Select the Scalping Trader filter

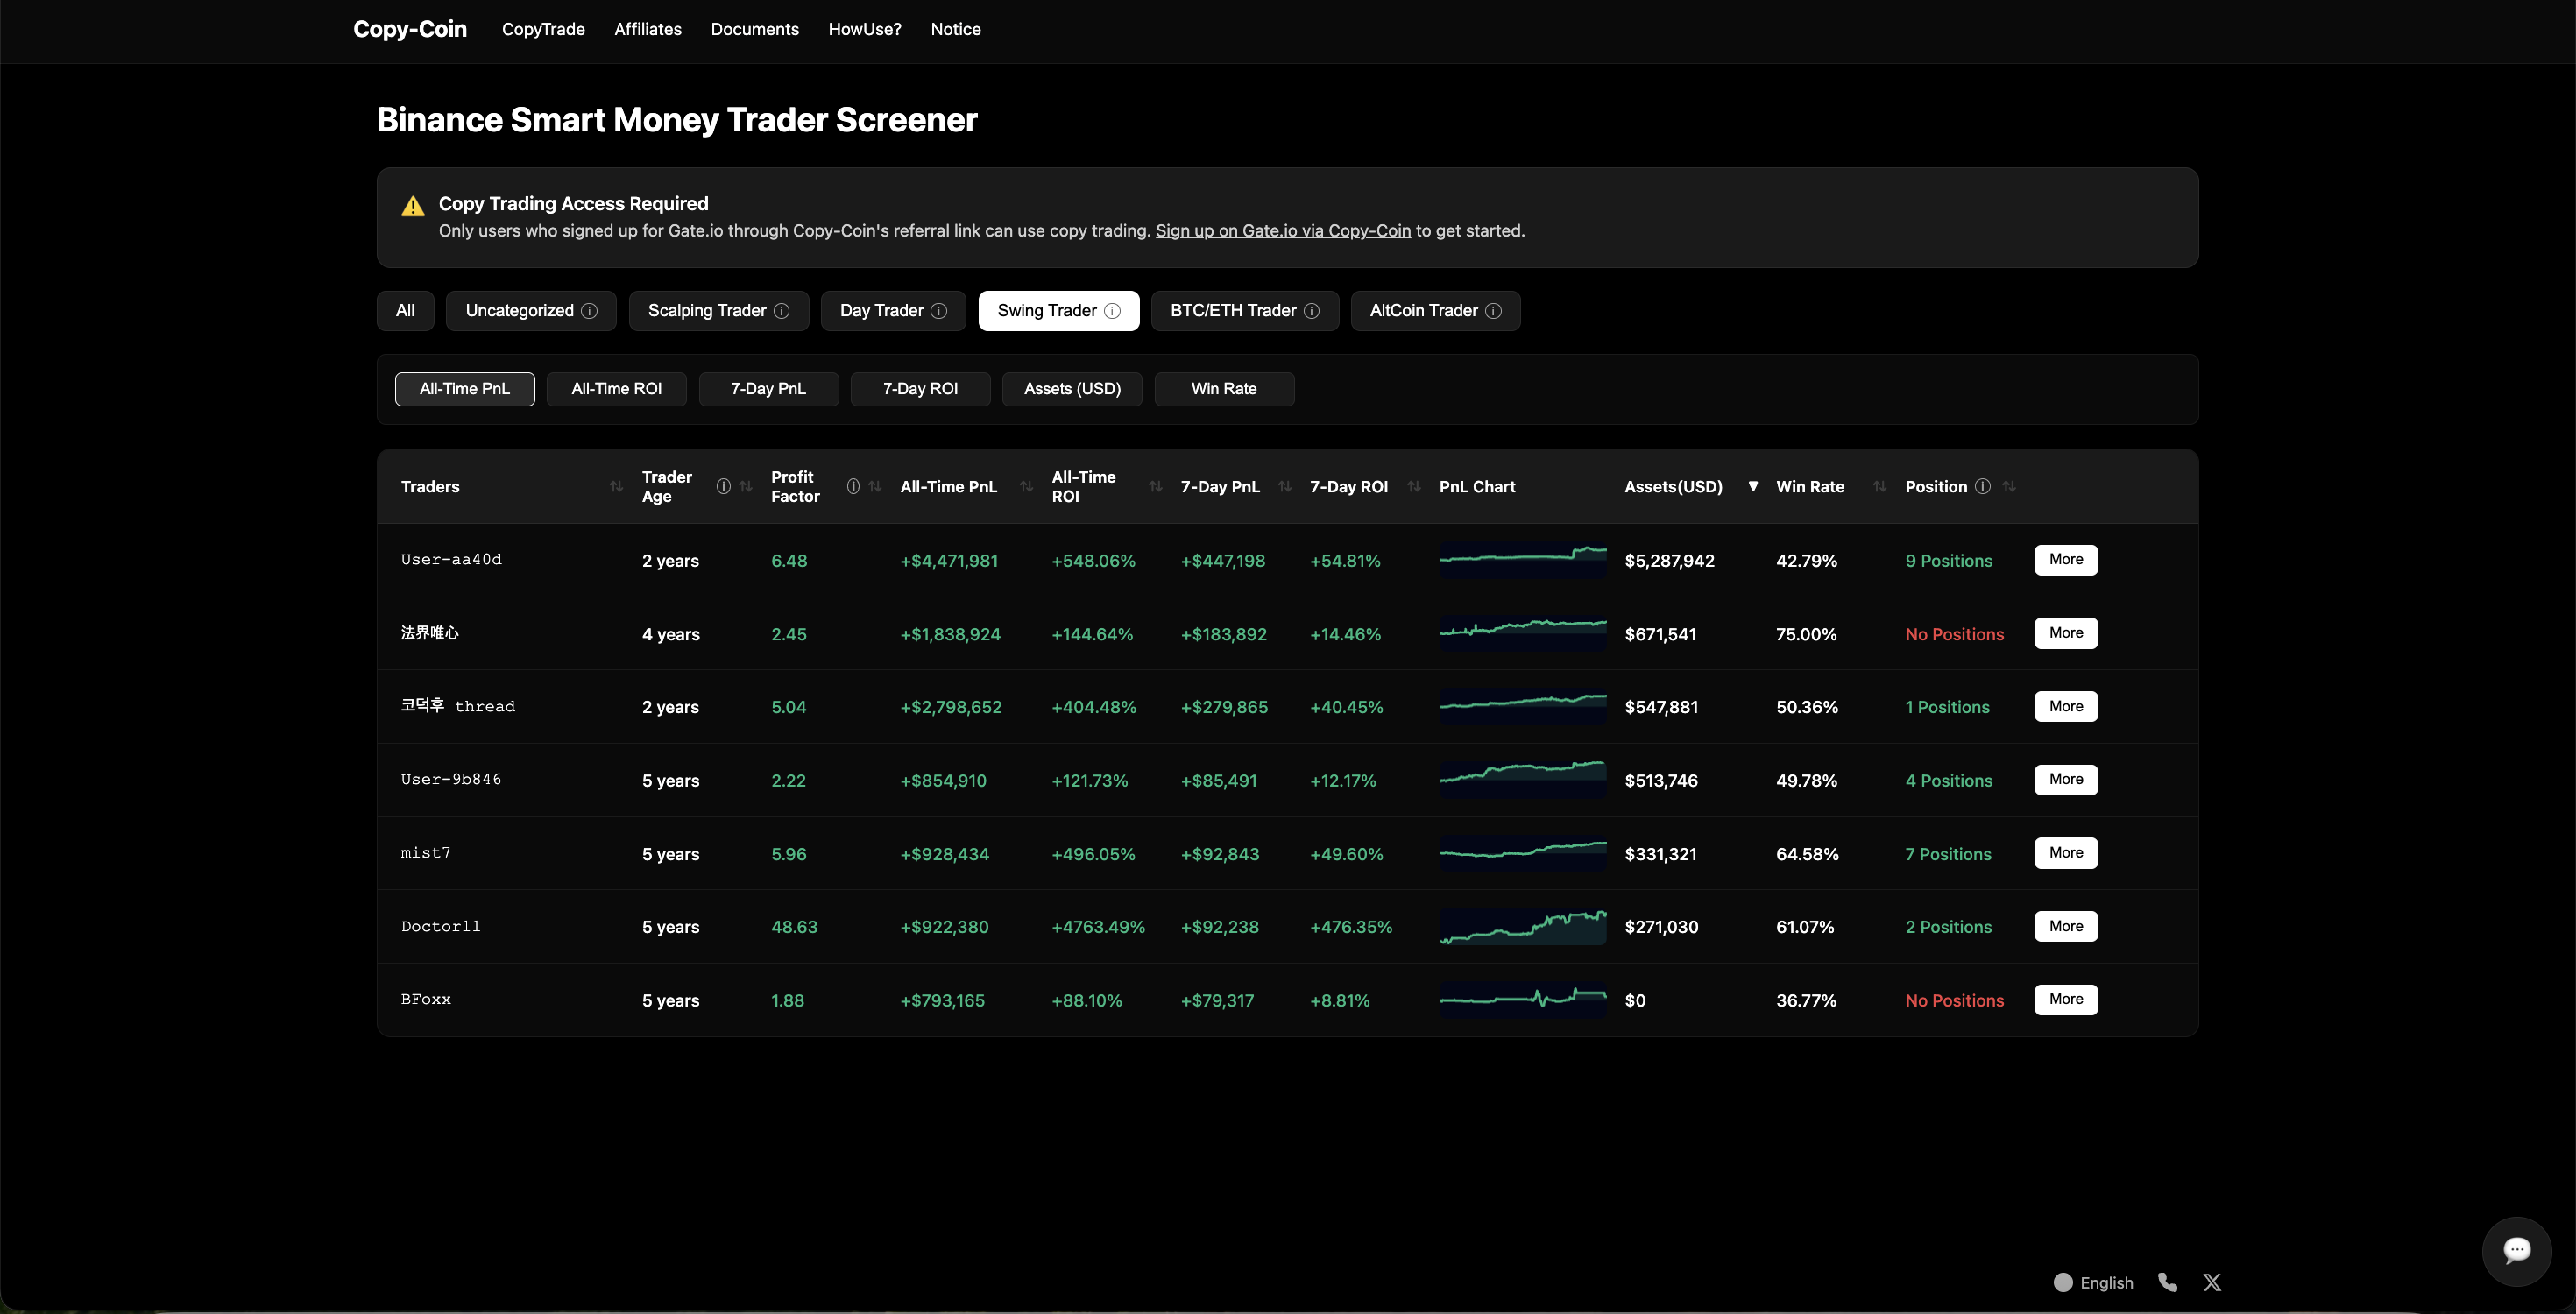pos(718,311)
